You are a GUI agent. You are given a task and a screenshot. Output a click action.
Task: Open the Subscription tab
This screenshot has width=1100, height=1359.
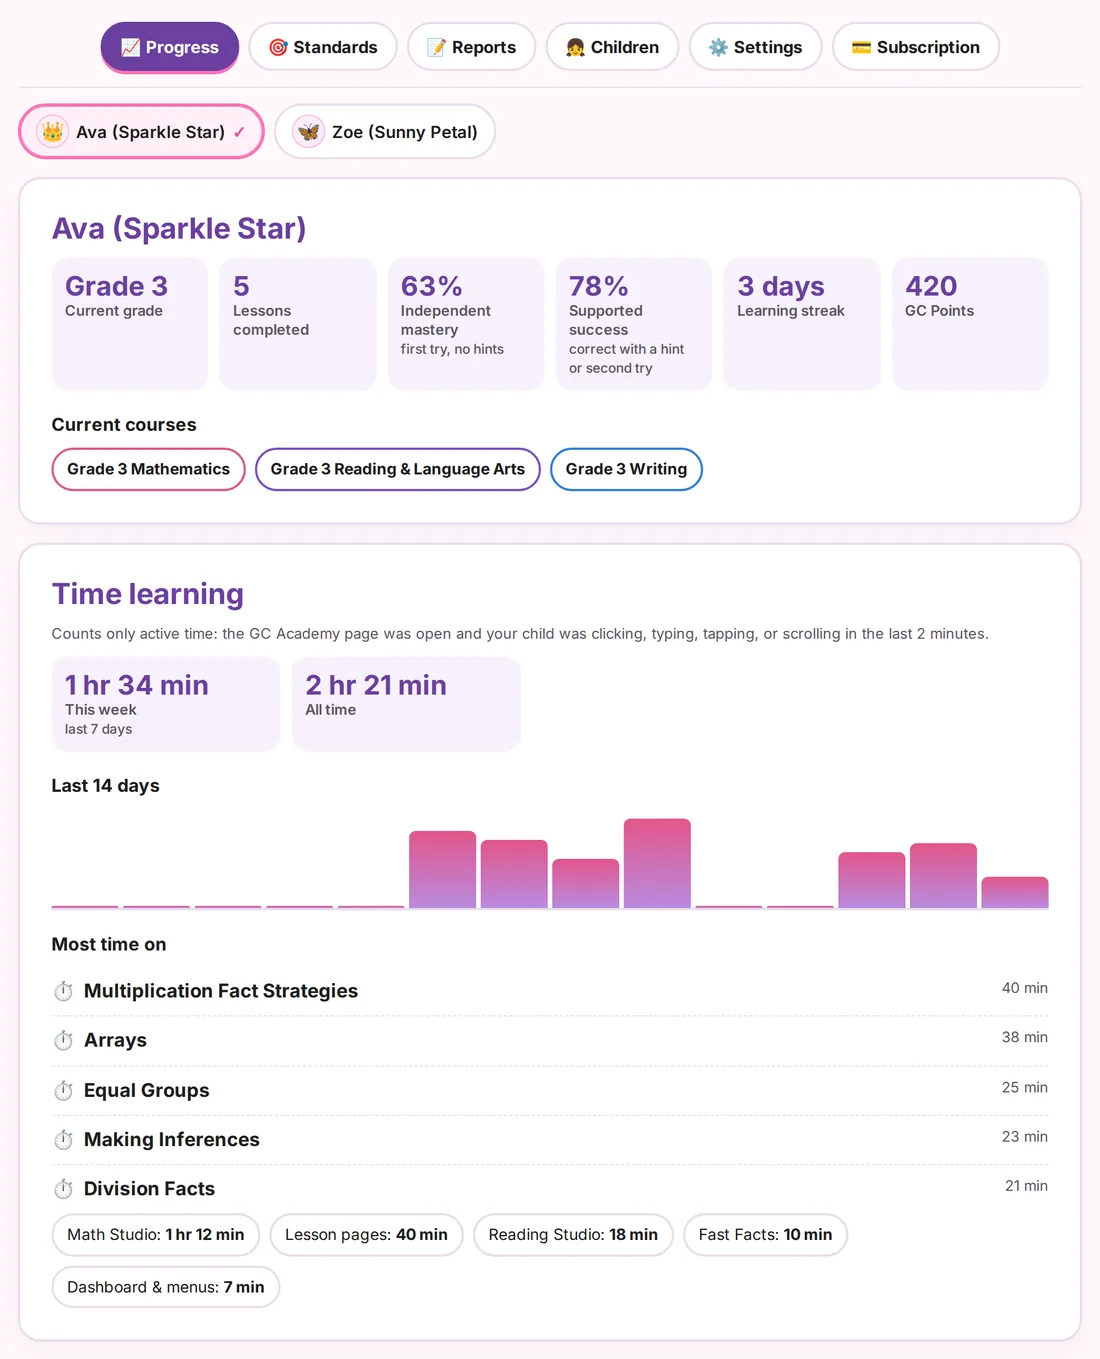coord(915,47)
